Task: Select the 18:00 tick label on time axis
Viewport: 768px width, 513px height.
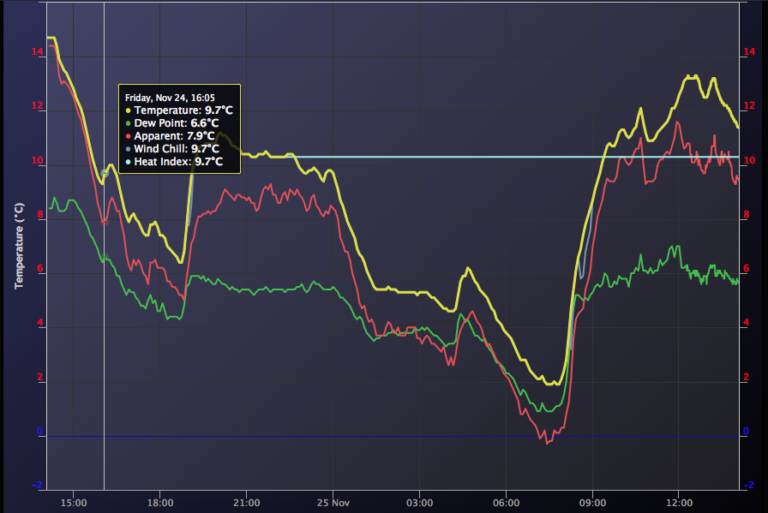Action: (160, 502)
